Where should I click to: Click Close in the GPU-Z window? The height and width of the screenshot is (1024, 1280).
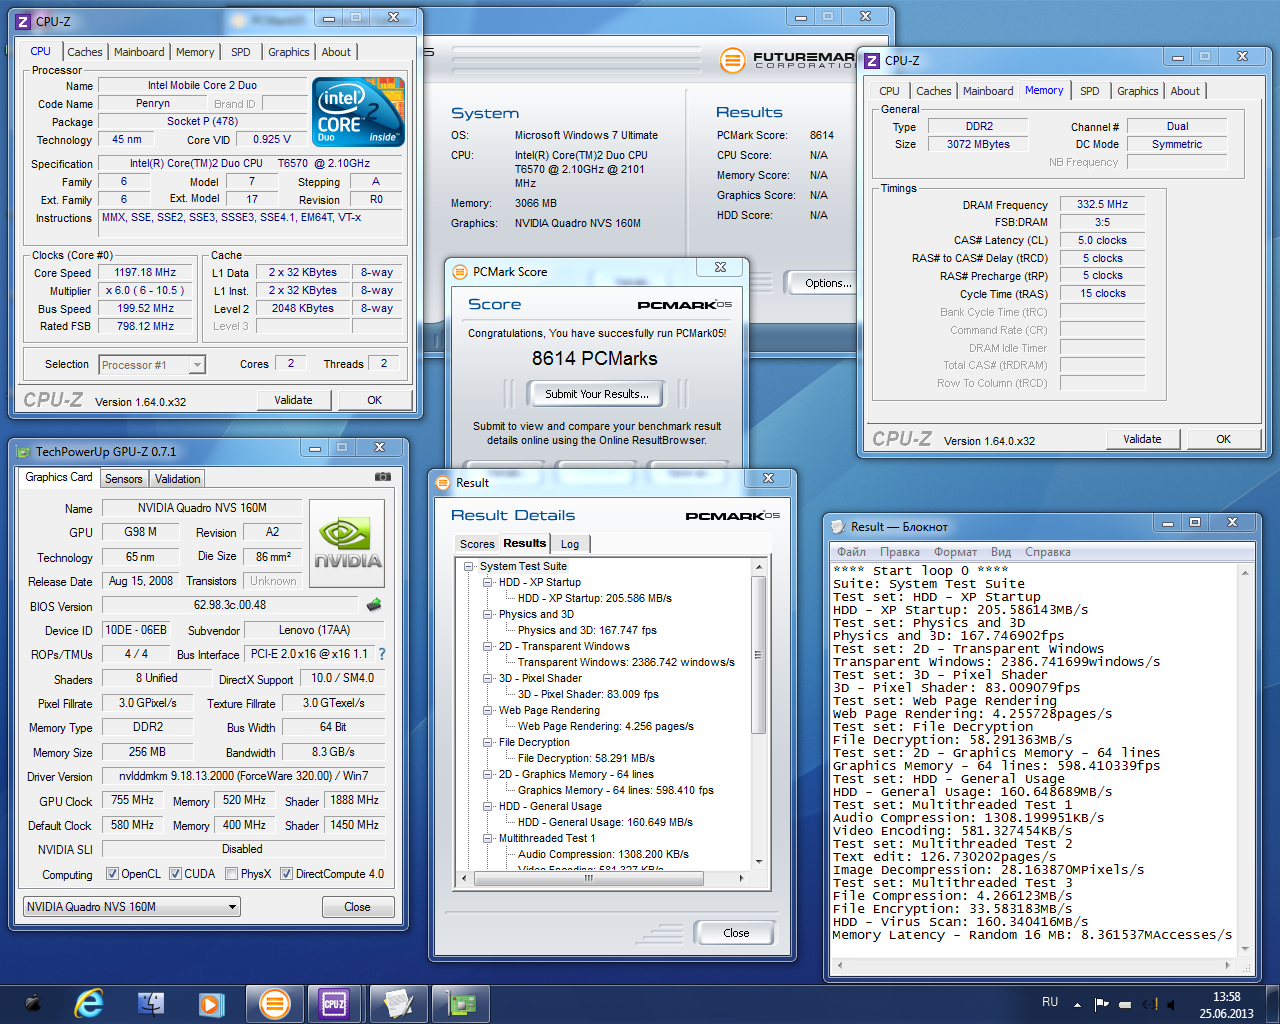357,907
